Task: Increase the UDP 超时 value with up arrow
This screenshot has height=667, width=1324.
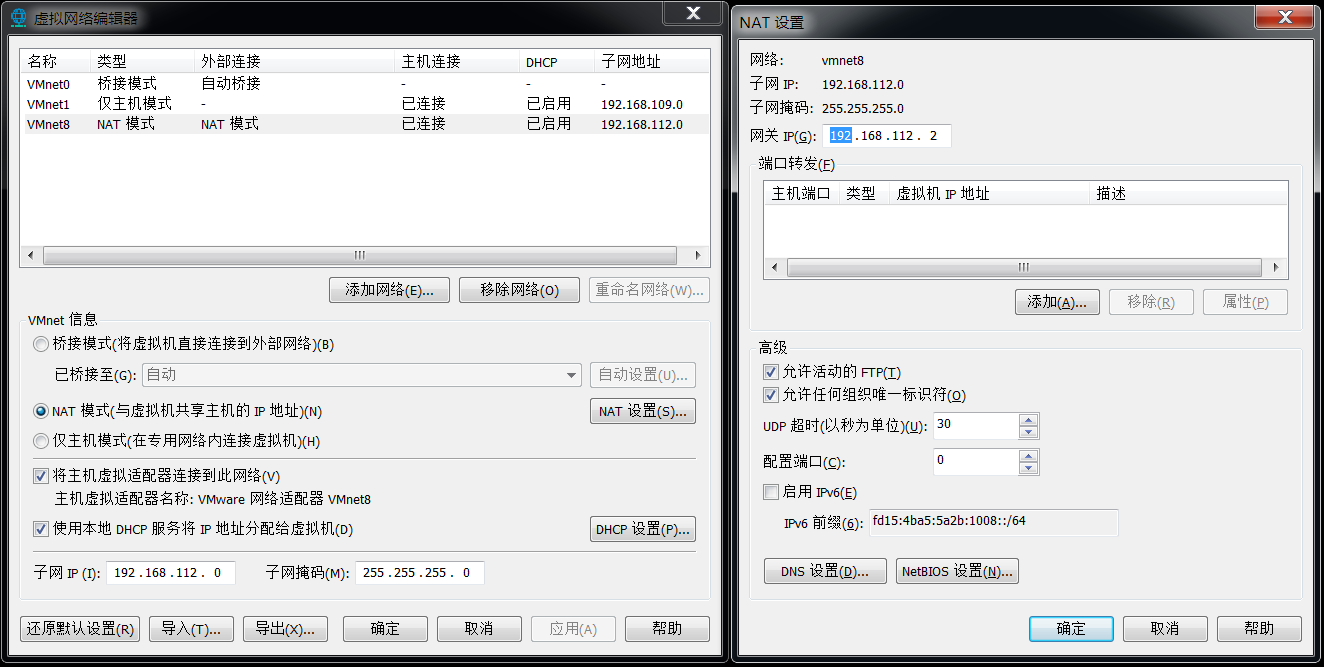Action: click(1028, 420)
